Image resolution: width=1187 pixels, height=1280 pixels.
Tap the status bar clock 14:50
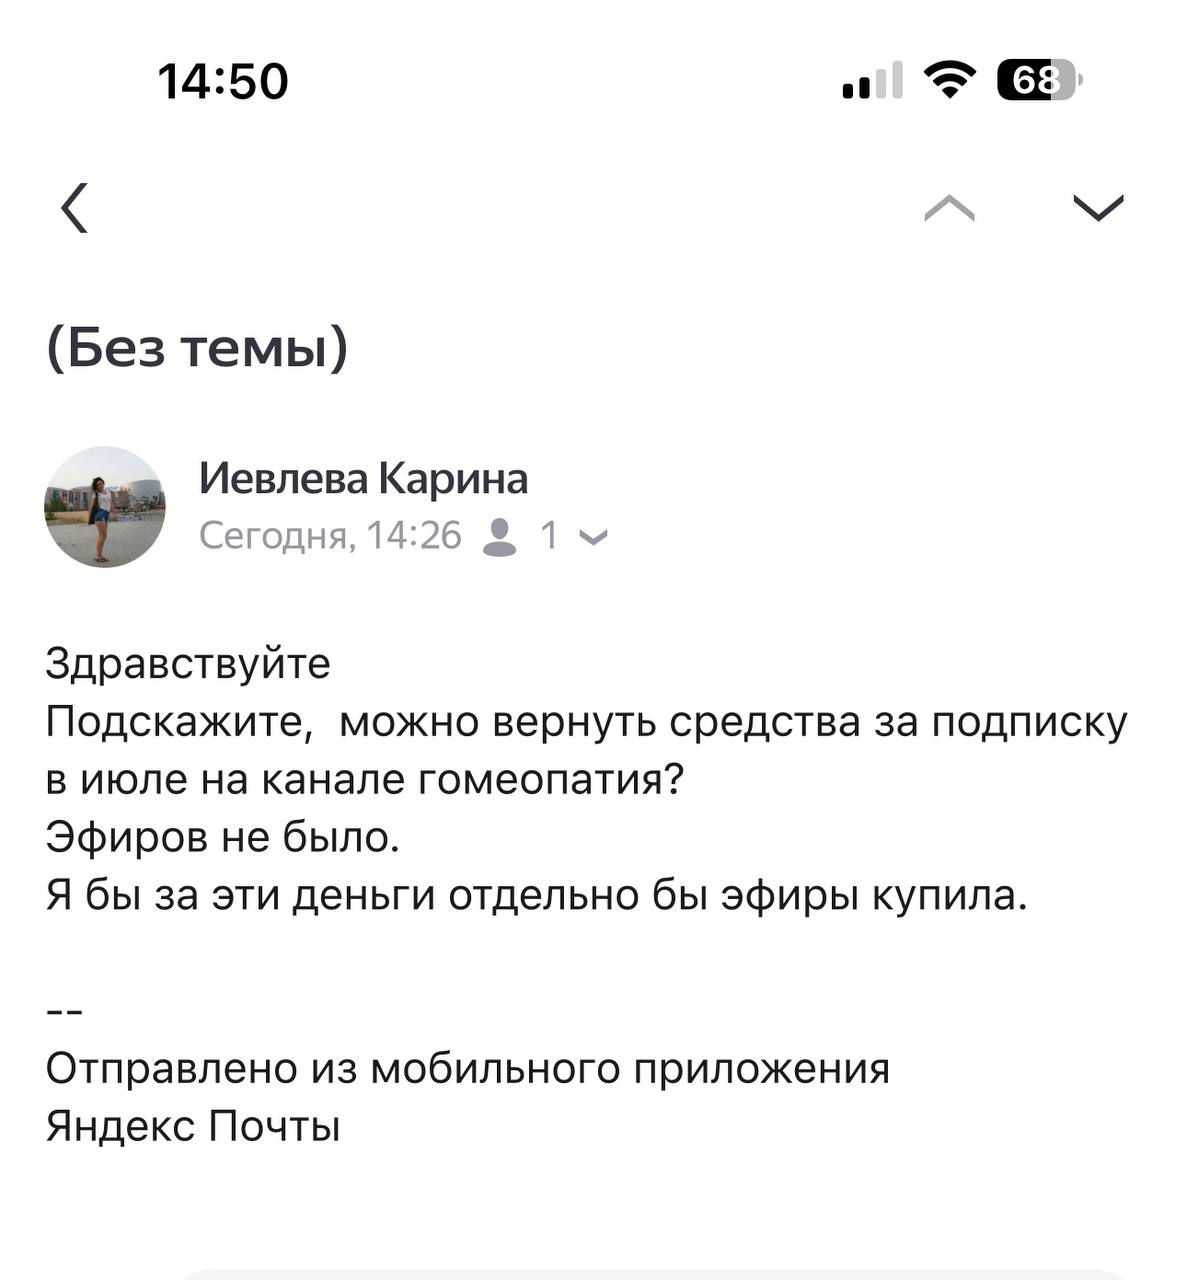click(223, 81)
